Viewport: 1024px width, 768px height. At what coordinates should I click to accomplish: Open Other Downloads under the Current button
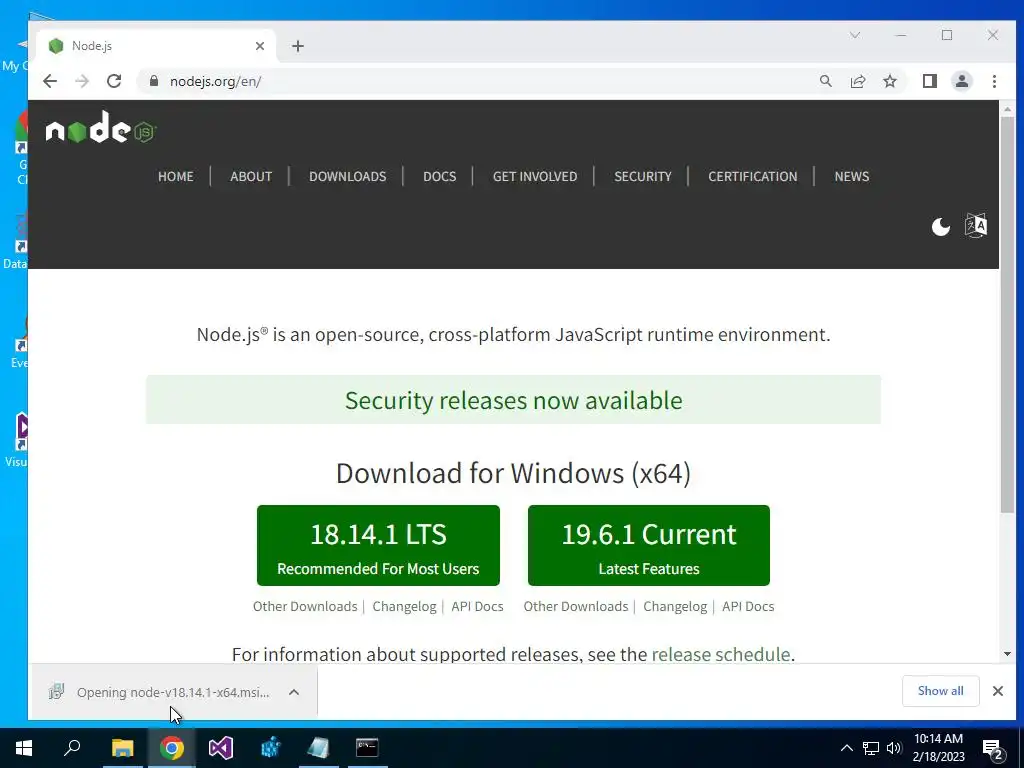pos(575,606)
